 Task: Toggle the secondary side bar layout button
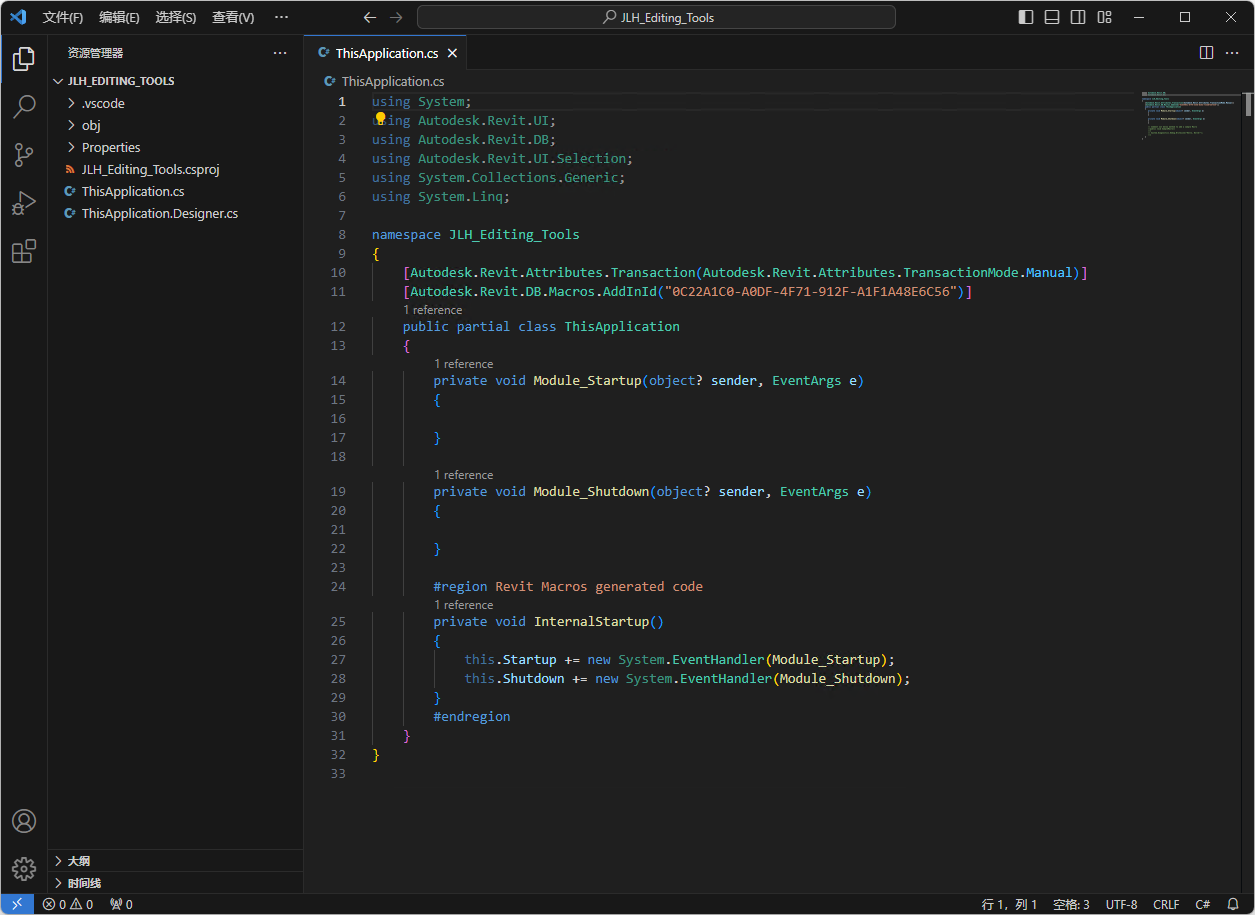(1078, 17)
